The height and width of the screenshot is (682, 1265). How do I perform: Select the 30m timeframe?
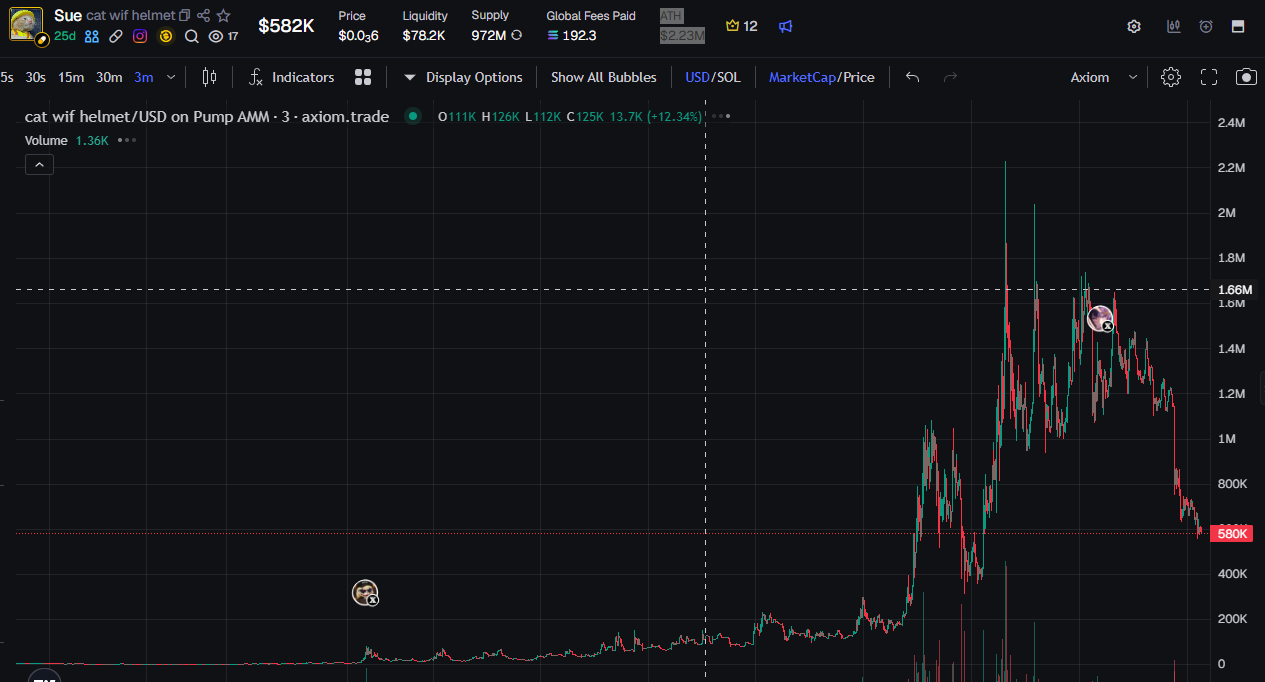pos(109,77)
